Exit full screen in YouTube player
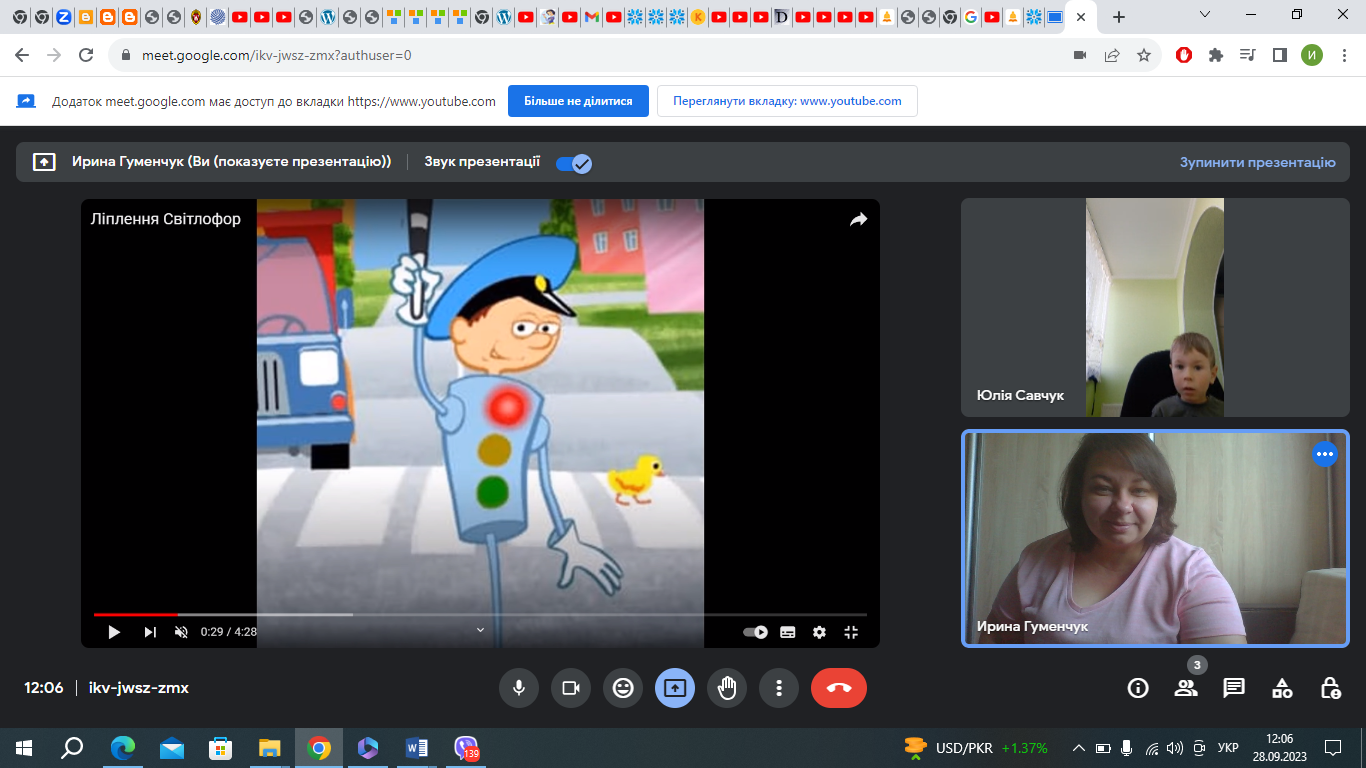This screenshot has height=768, width=1366. (x=852, y=632)
